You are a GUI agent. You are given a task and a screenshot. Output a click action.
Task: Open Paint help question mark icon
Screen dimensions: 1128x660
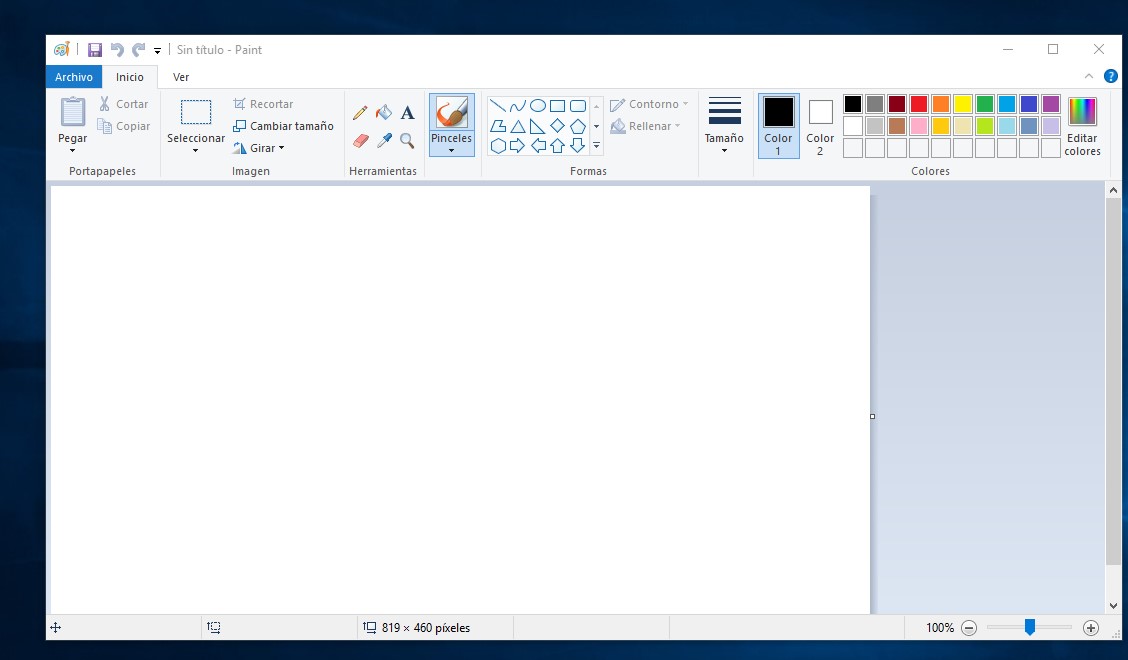click(1111, 76)
